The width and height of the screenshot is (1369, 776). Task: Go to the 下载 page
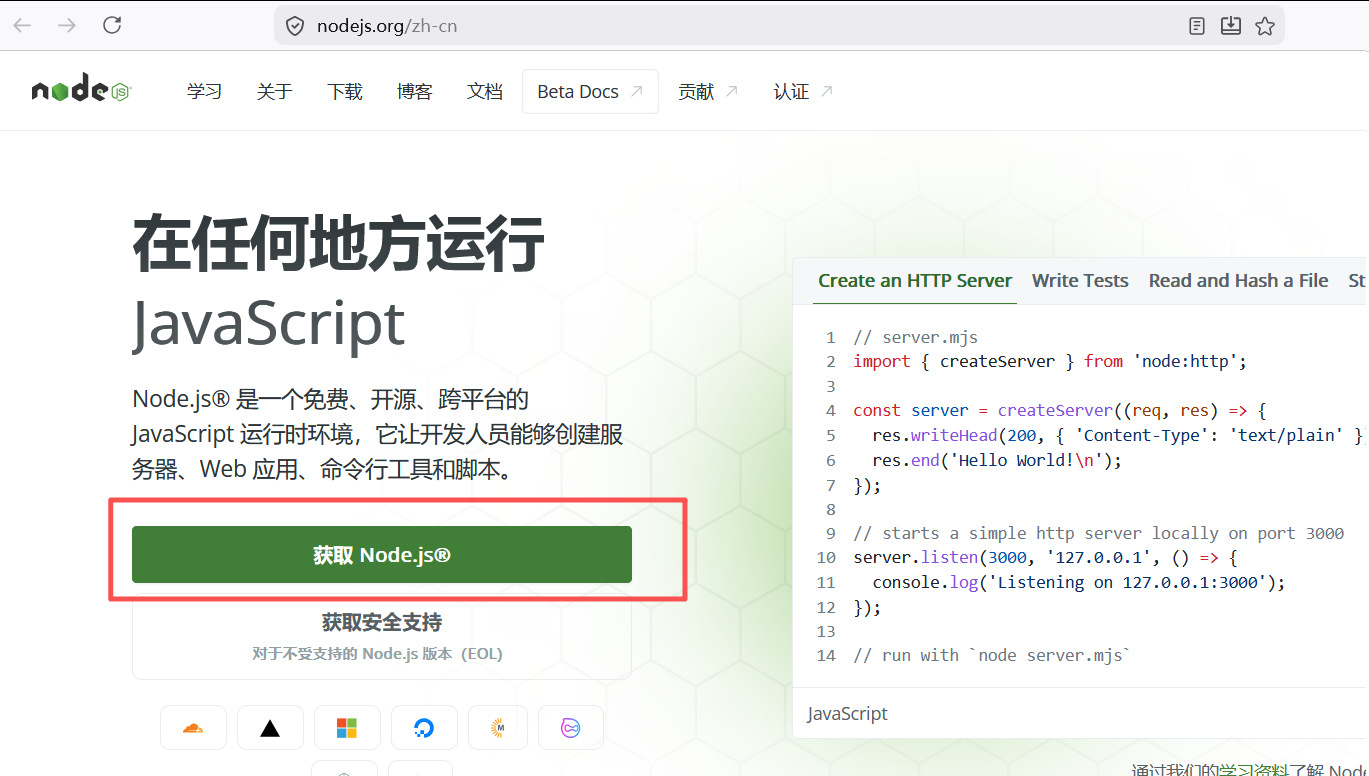(x=344, y=92)
